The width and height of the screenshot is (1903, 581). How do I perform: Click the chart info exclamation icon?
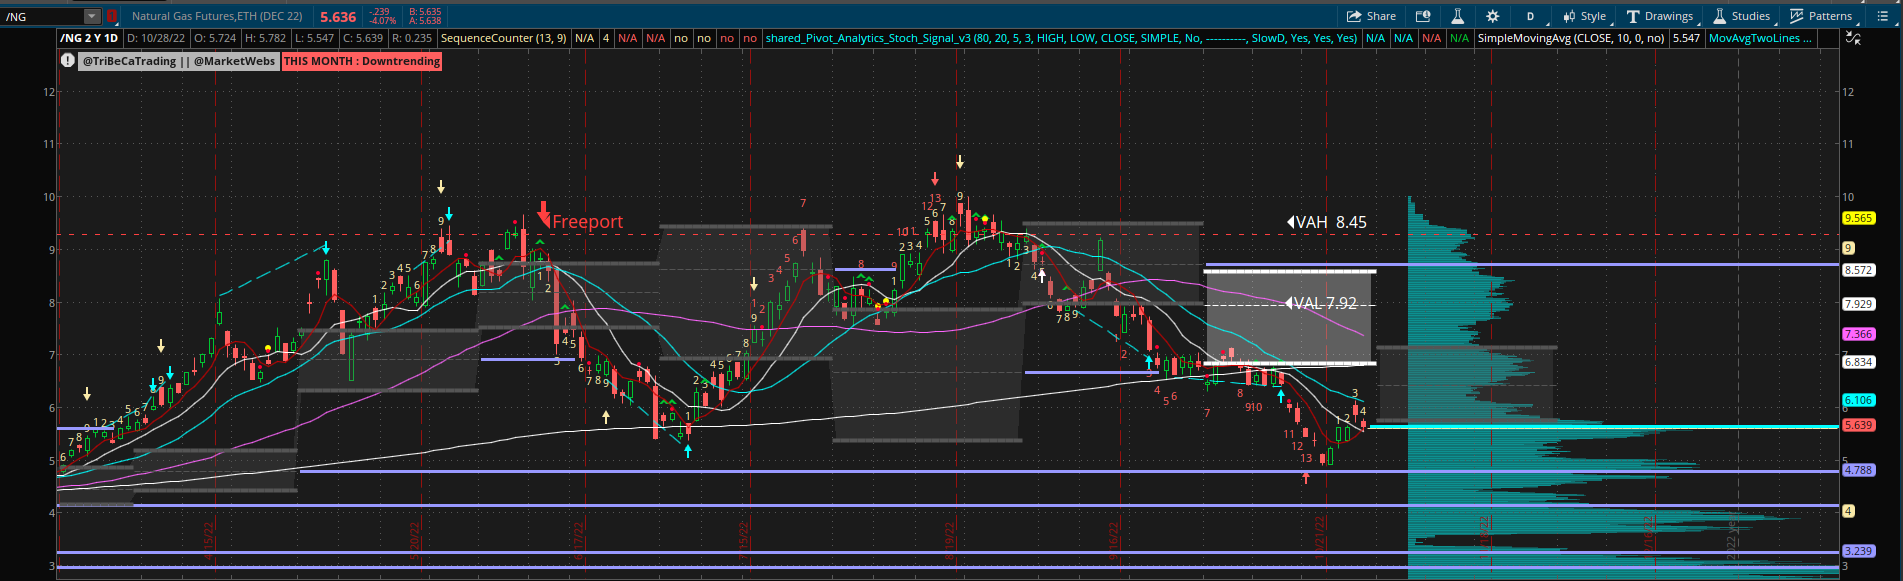point(68,61)
